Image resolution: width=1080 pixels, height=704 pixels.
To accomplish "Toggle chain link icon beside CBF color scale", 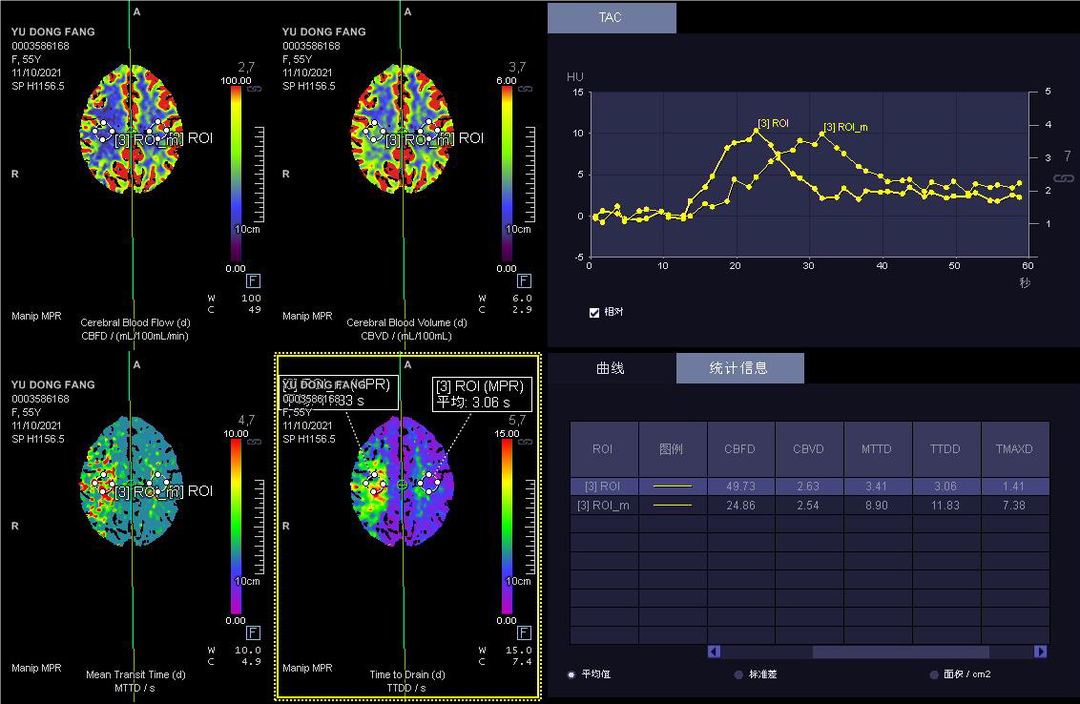I will (x=254, y=90).
